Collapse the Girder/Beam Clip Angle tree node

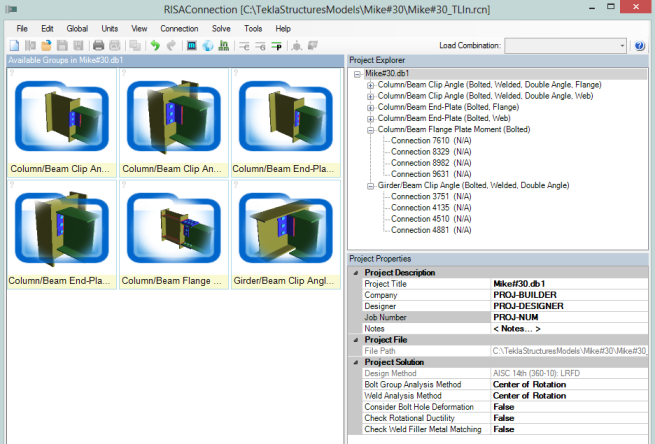[371, 185]
